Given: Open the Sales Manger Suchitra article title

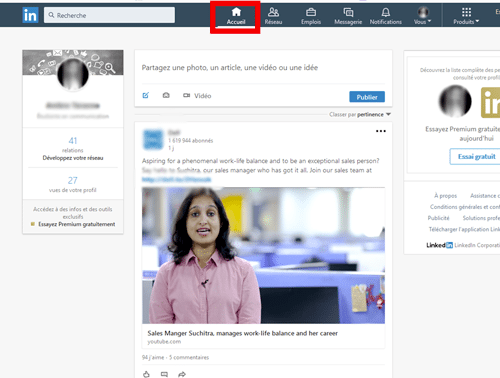Looking at the screenshot, I should [x=242, y=333].
